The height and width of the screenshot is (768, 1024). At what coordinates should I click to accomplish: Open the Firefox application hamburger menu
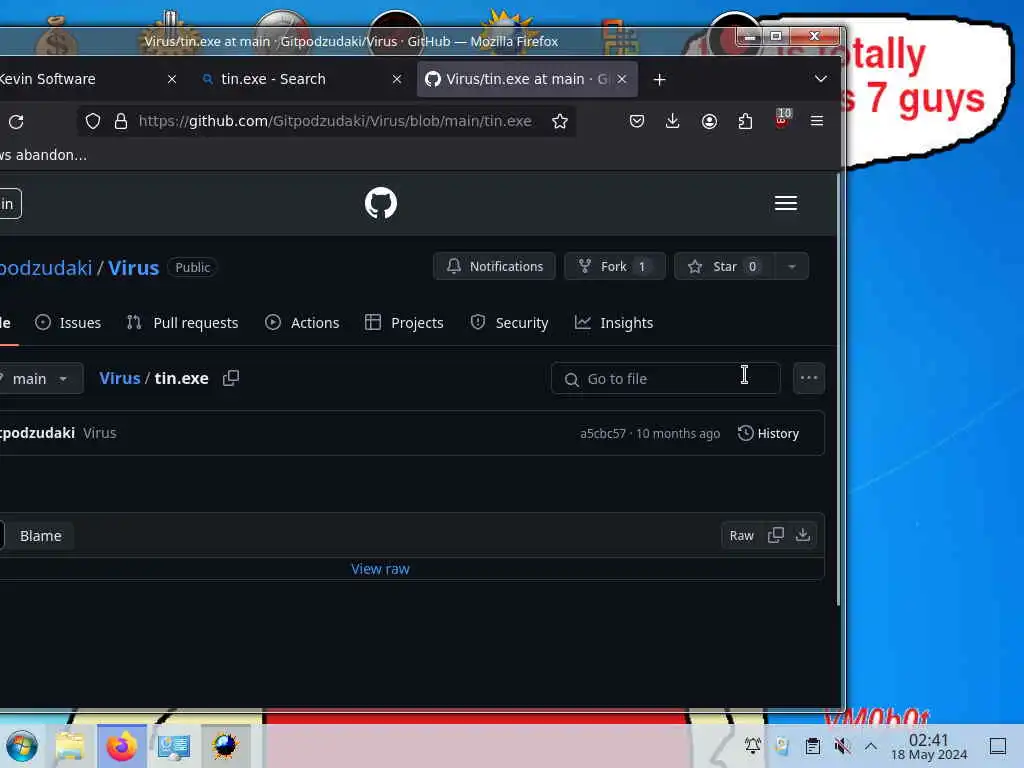(x=817, y=121)
